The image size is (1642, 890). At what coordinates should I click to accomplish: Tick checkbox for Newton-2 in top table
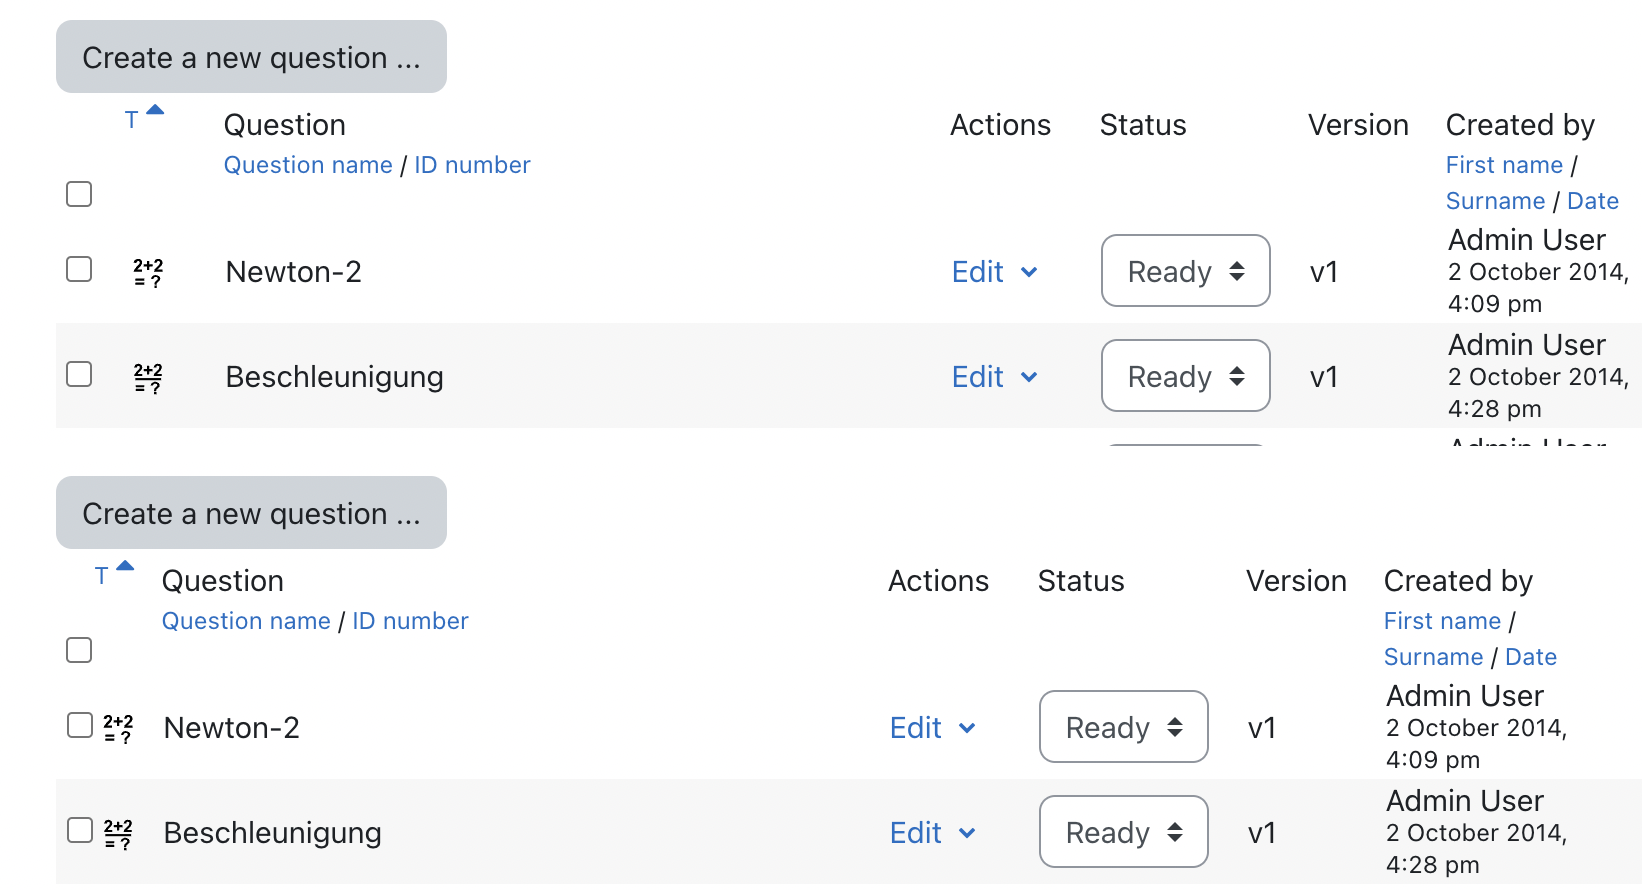coord(79,270)
